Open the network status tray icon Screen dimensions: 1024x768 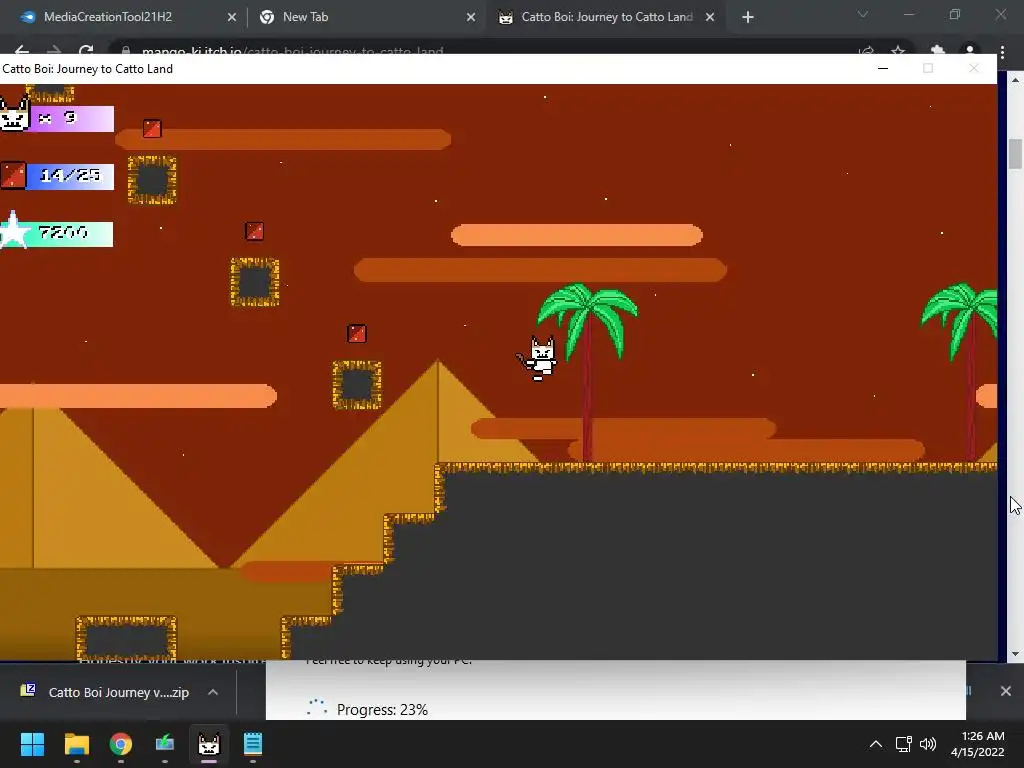[903, 744]
